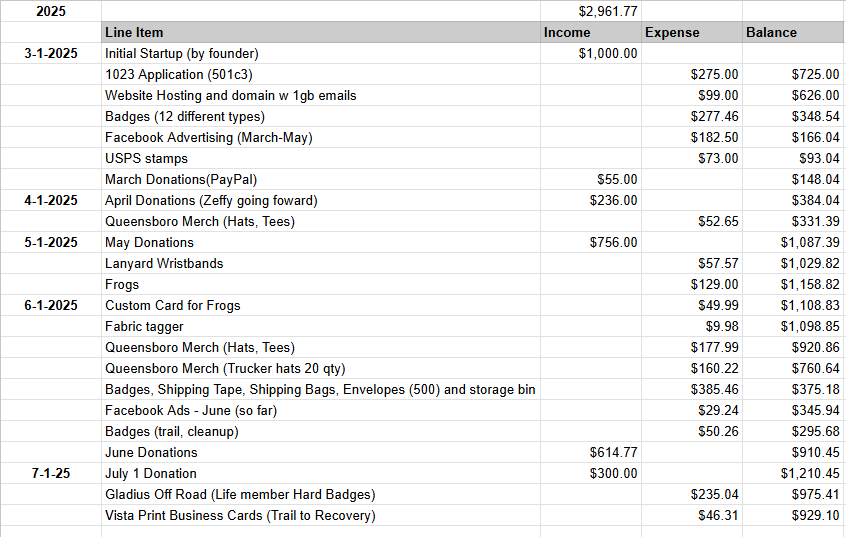
Task: Select the June Donations $614.77 cell
Action: coord(591,453)
